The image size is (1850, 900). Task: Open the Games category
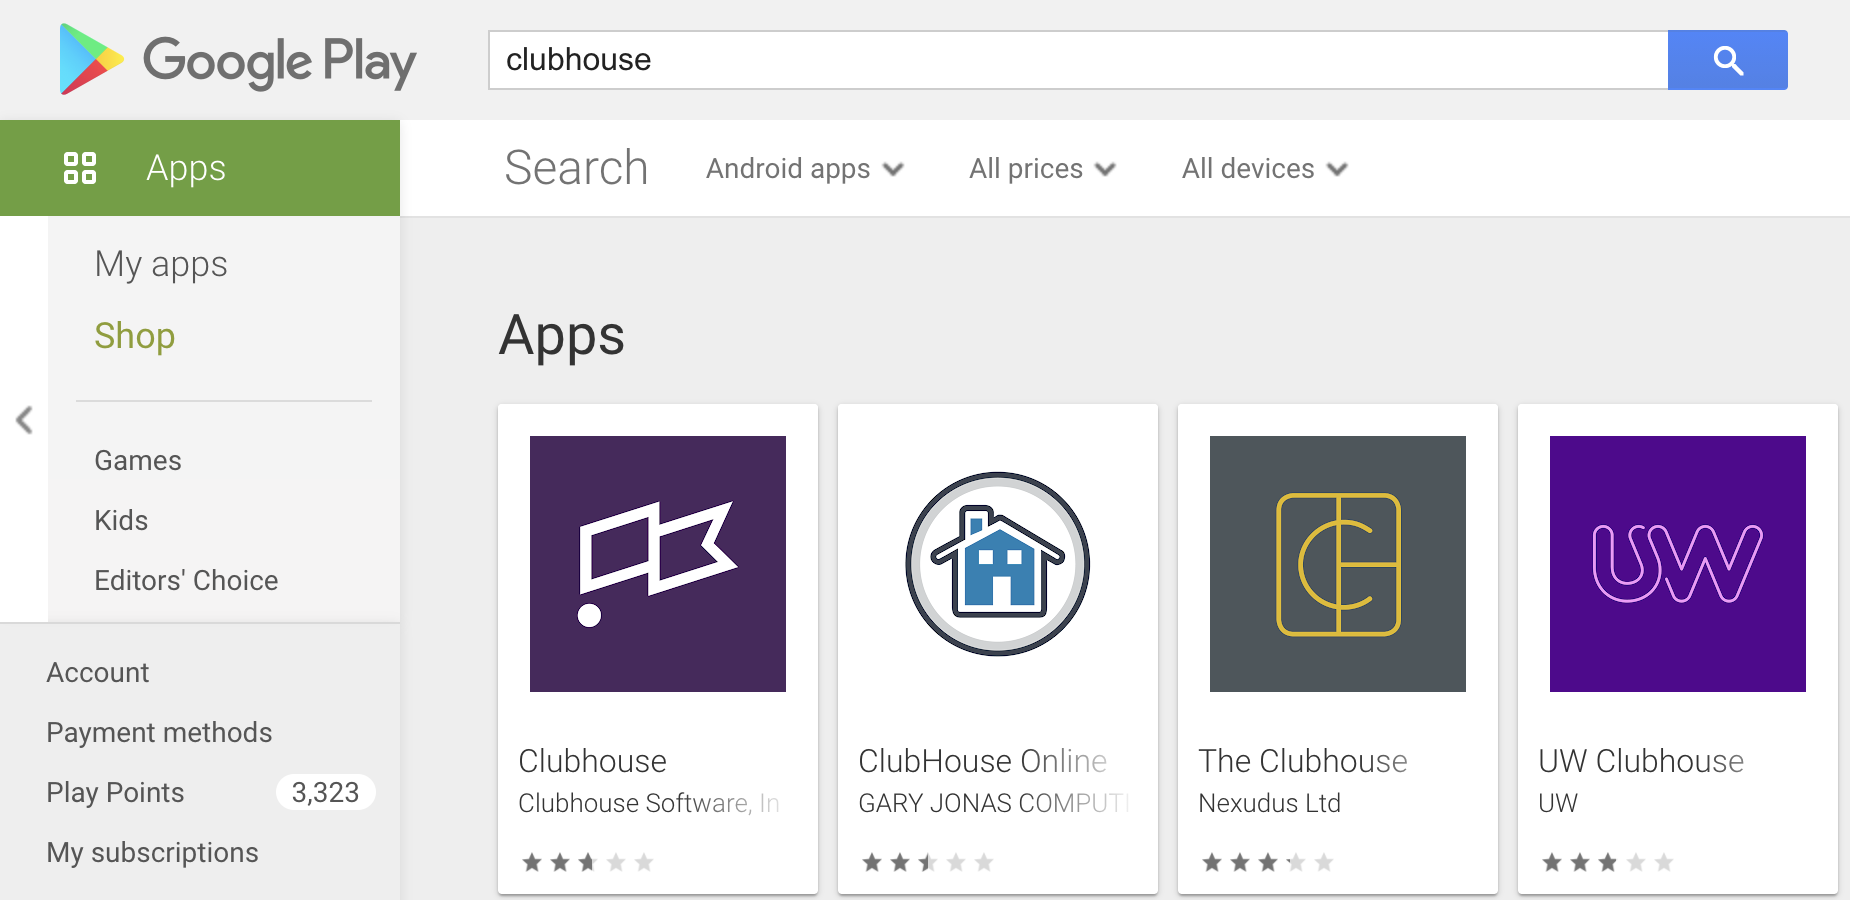coord(138,461)
